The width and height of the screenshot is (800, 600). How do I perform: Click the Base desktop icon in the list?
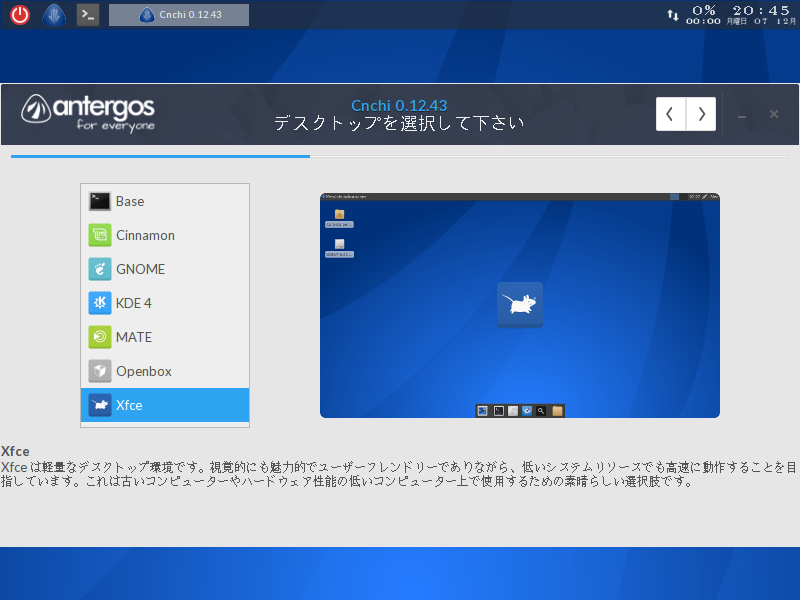point(99,201)
